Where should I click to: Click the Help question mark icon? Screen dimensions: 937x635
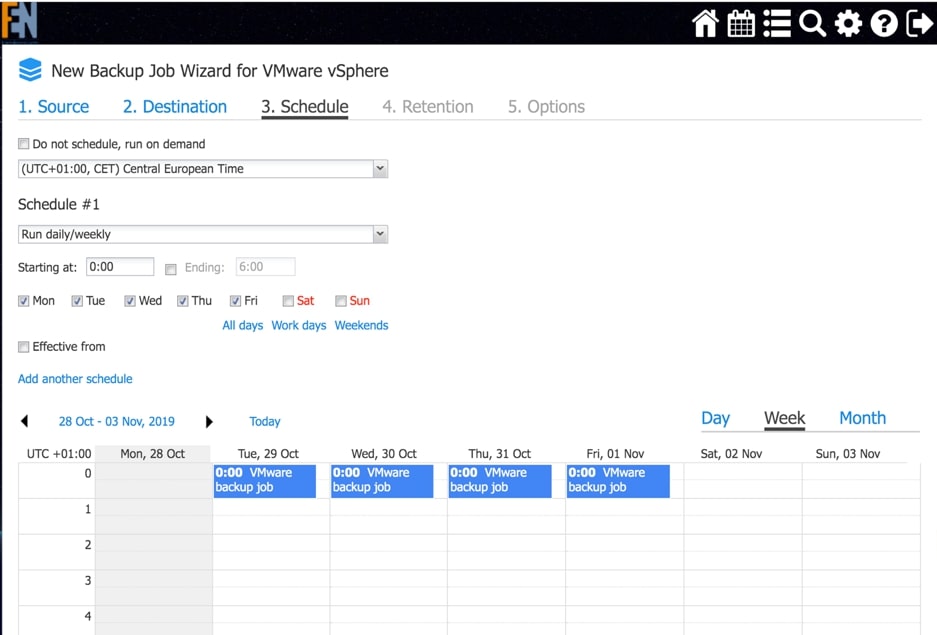pos(883,23)
